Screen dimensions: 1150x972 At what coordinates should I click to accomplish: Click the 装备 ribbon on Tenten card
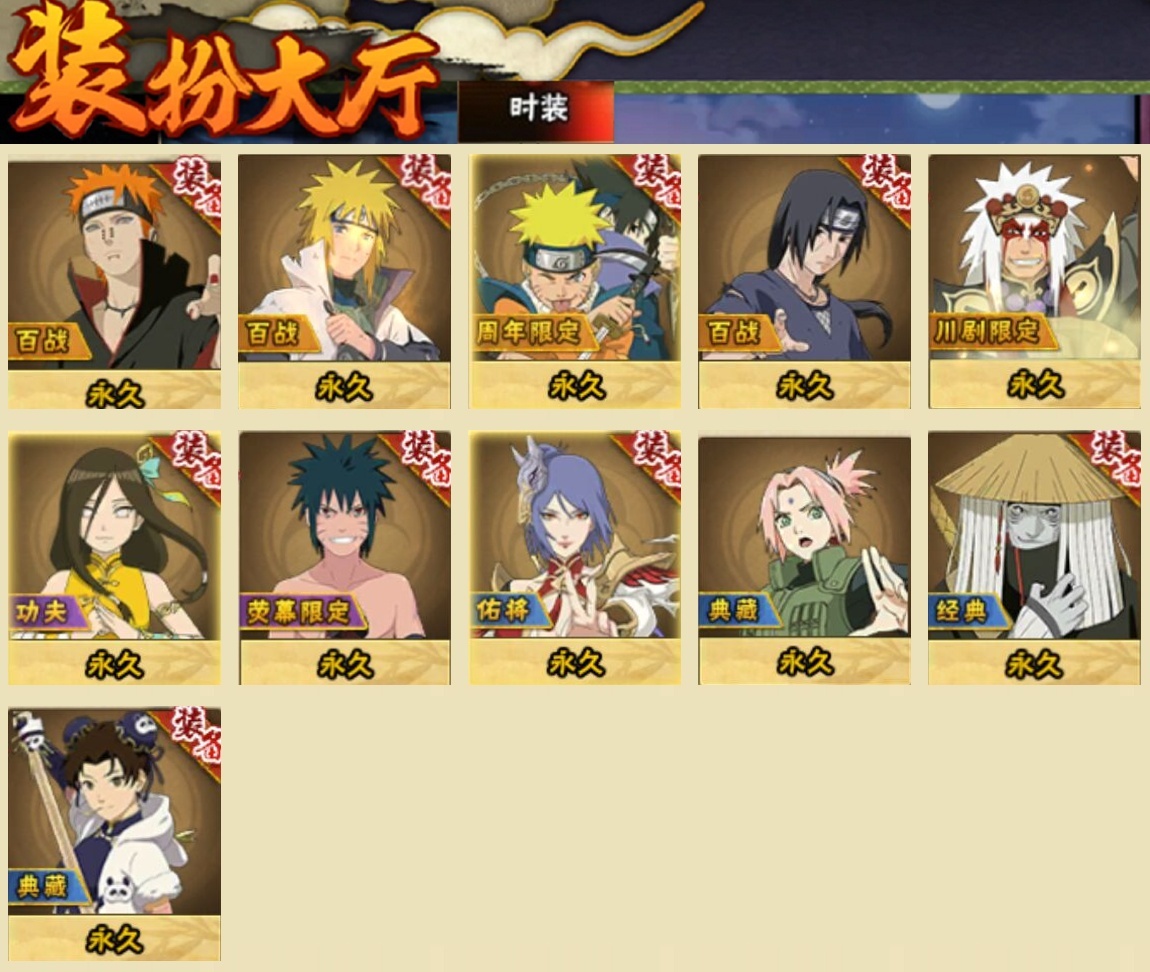click(x=192, y=737)
